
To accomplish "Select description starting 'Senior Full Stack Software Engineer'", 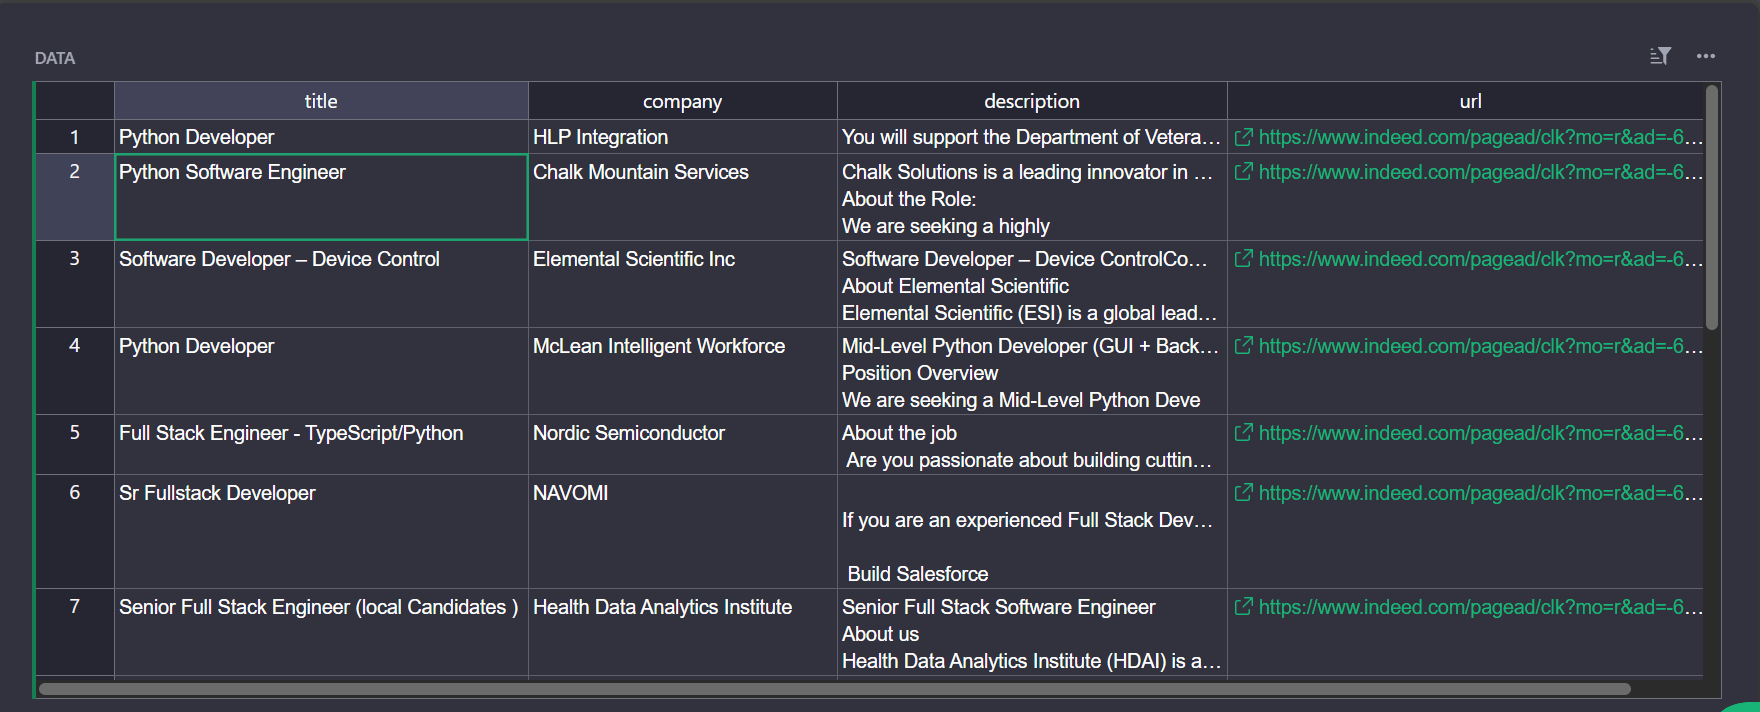I will coord(1032,632).
